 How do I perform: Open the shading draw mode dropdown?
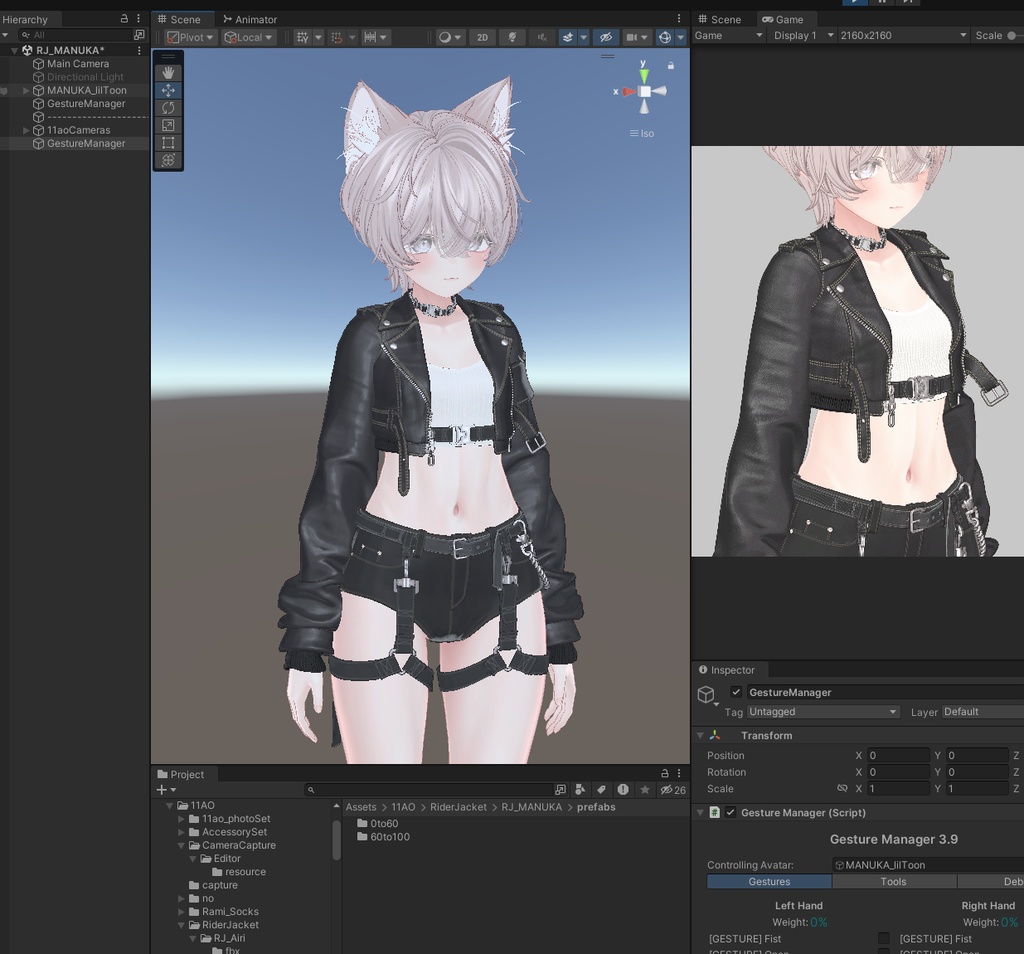(x=449, y=37)
